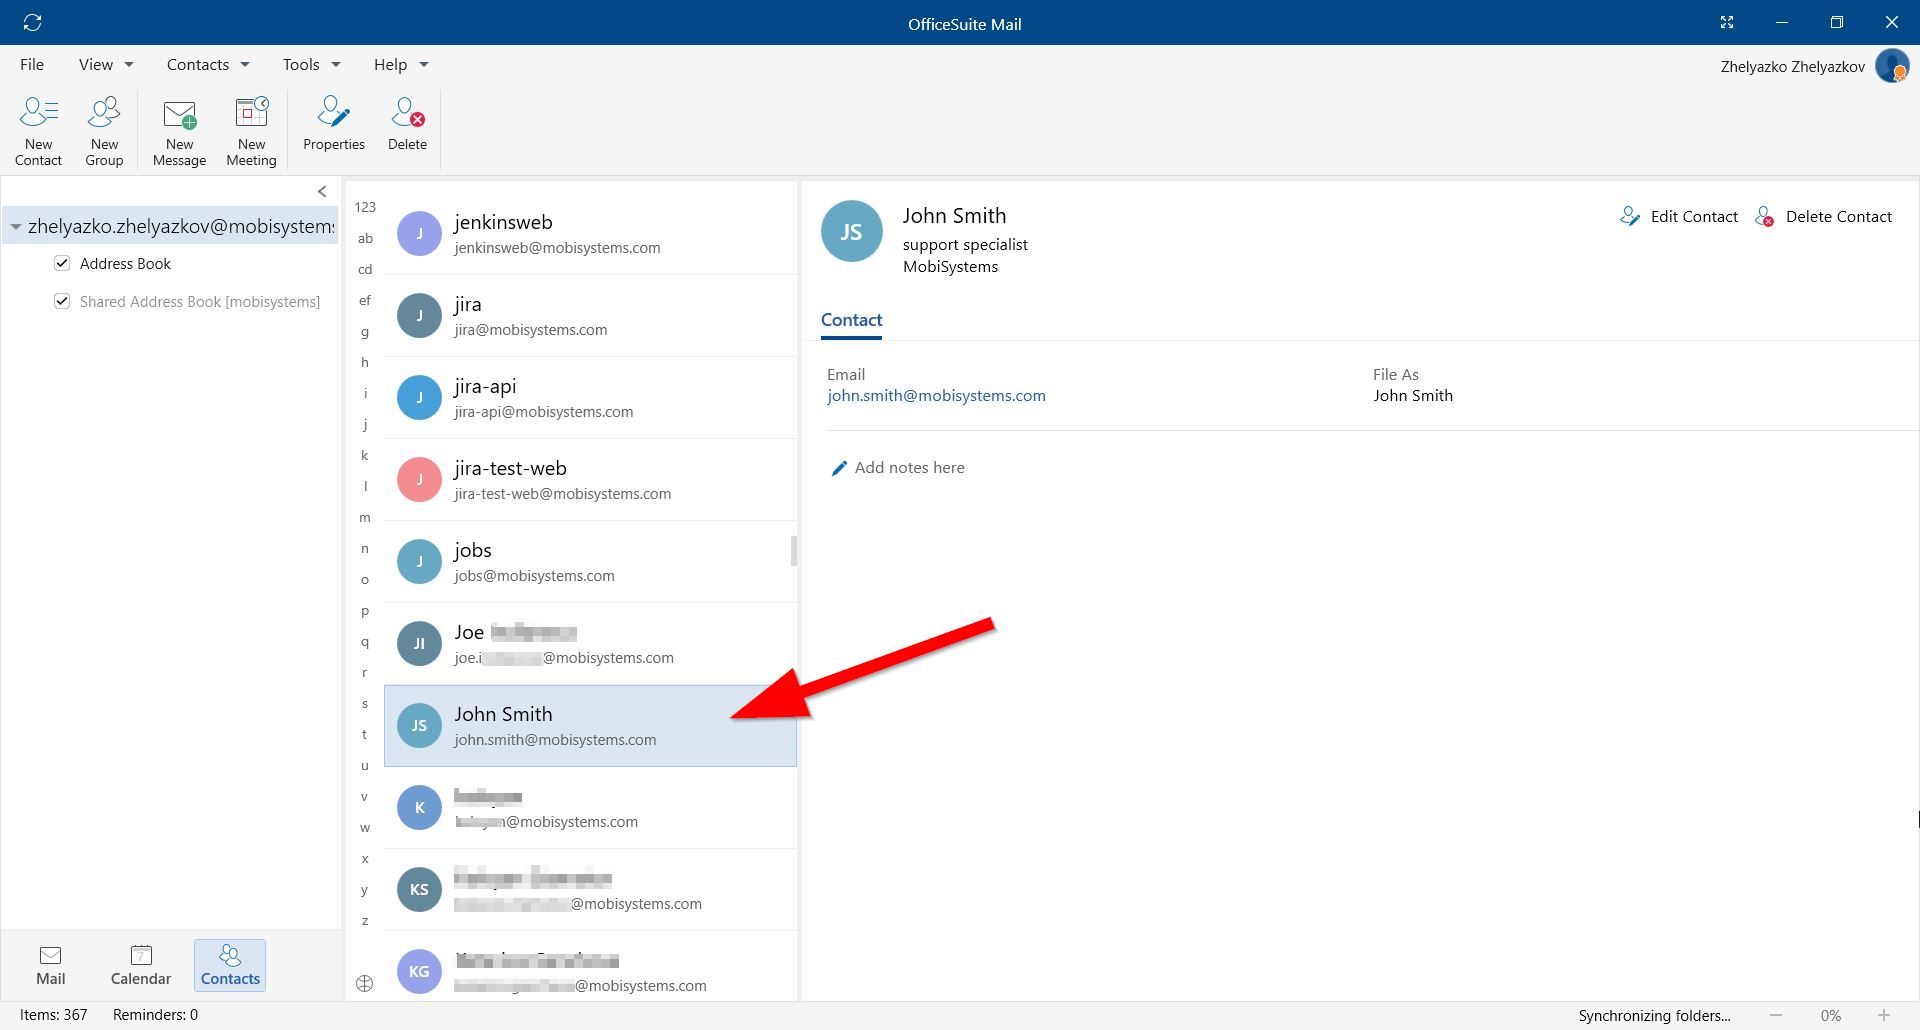The width and height of the screenshot is (1920, 1030).
Task: Jump to ef in alphabet index
Action: tap(365, 300)
